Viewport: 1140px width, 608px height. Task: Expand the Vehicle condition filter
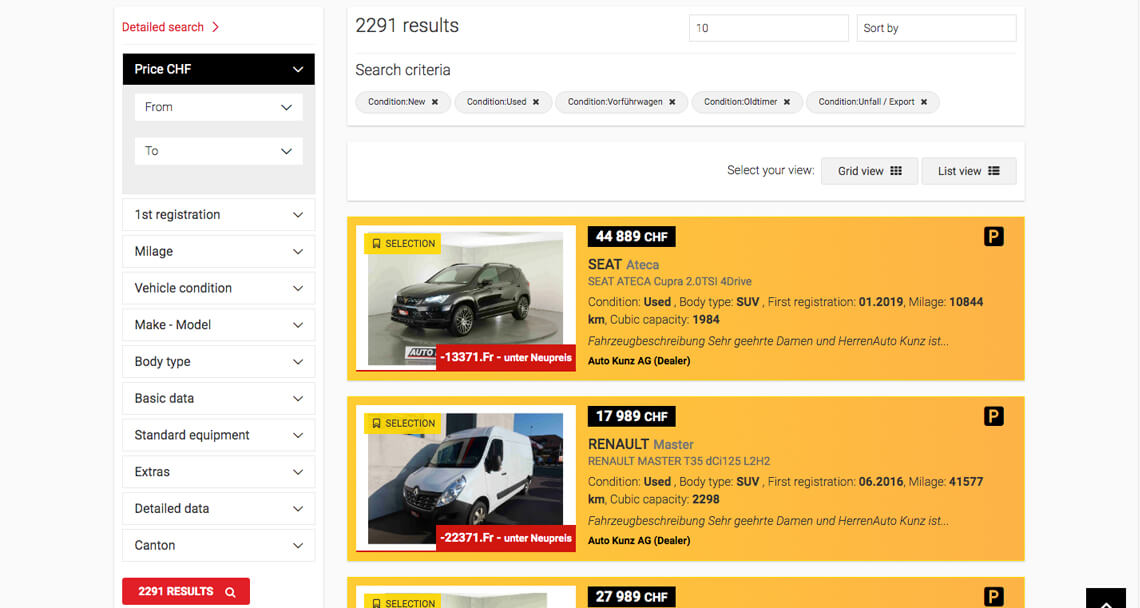click(x=219, y=288)
